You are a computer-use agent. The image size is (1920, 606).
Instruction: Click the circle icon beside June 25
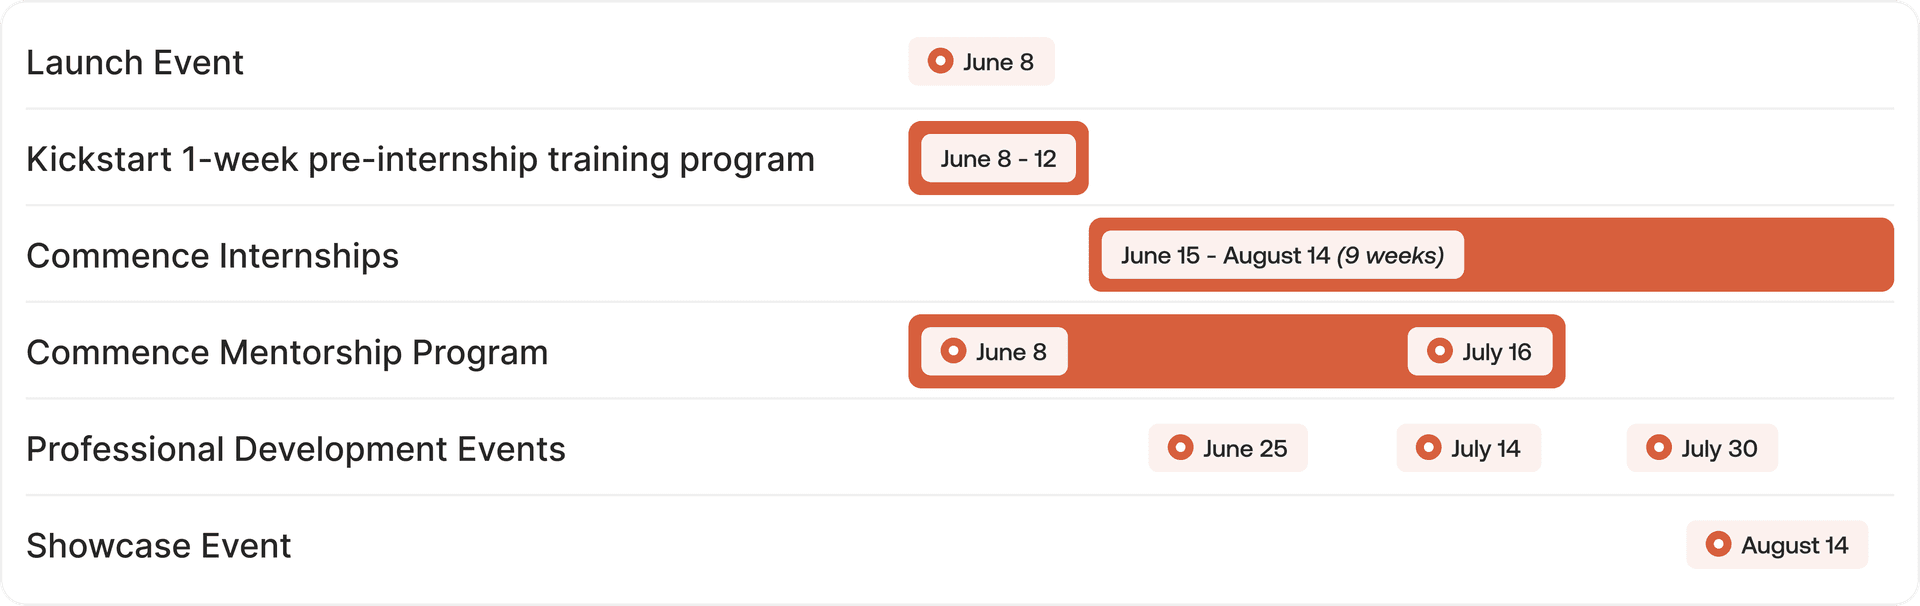tap(1180, 448)
